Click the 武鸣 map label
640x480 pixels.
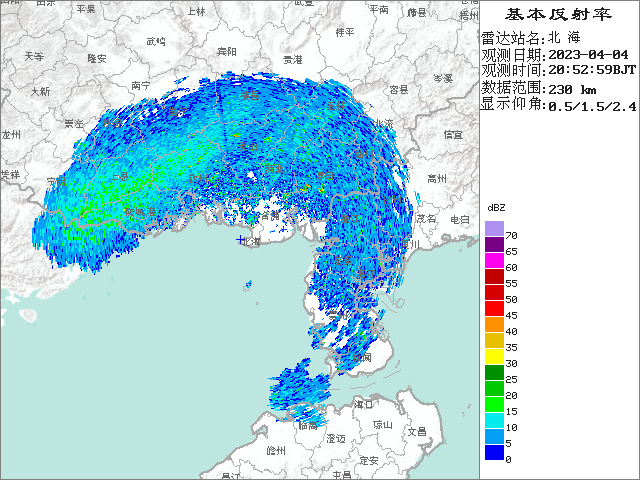click(156, 41)
